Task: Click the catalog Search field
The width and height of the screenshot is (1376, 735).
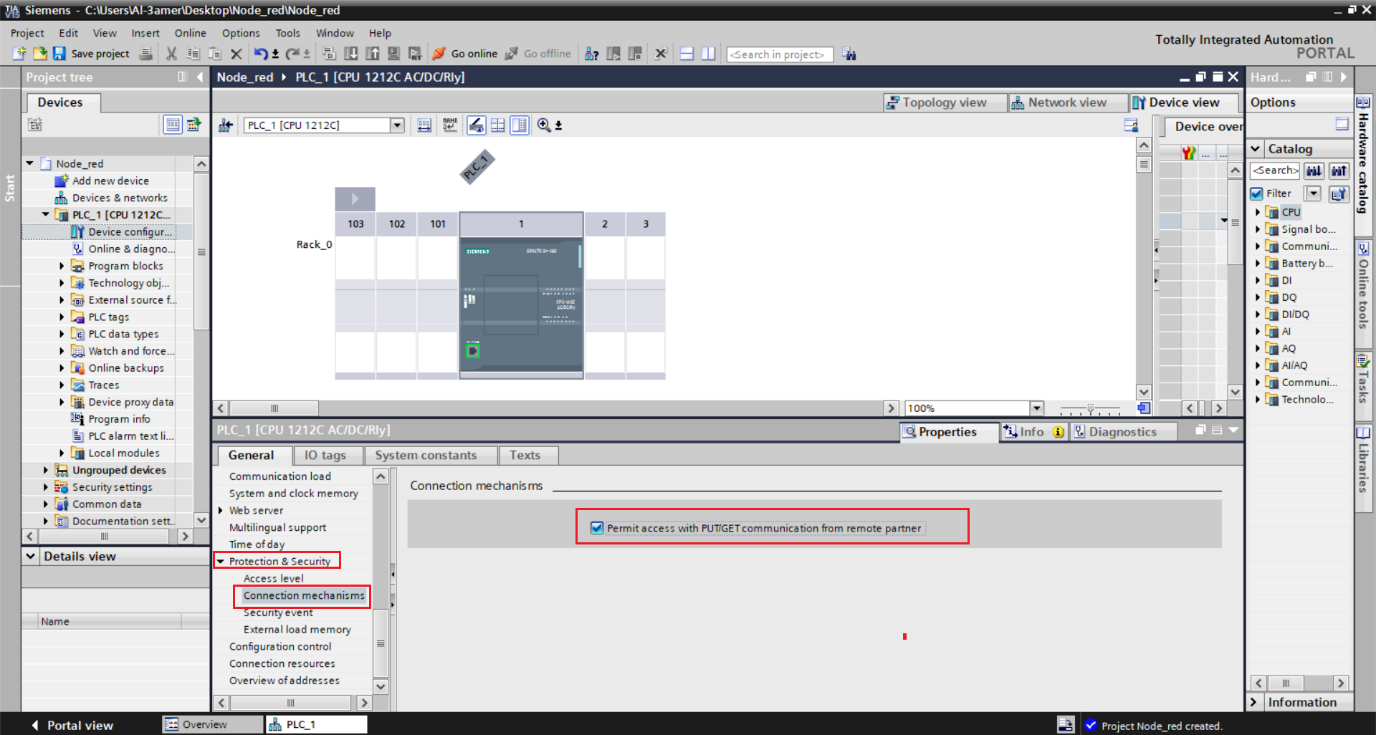Action: pyautogui.click(x=1275, y=171)
